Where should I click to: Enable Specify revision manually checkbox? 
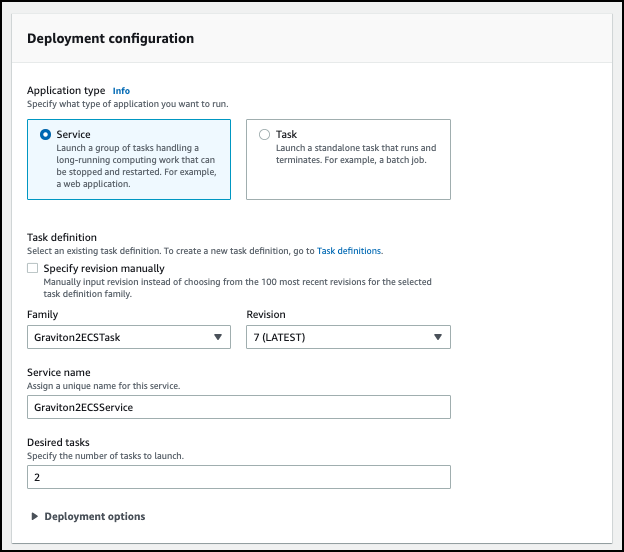(x=33, y=268)
